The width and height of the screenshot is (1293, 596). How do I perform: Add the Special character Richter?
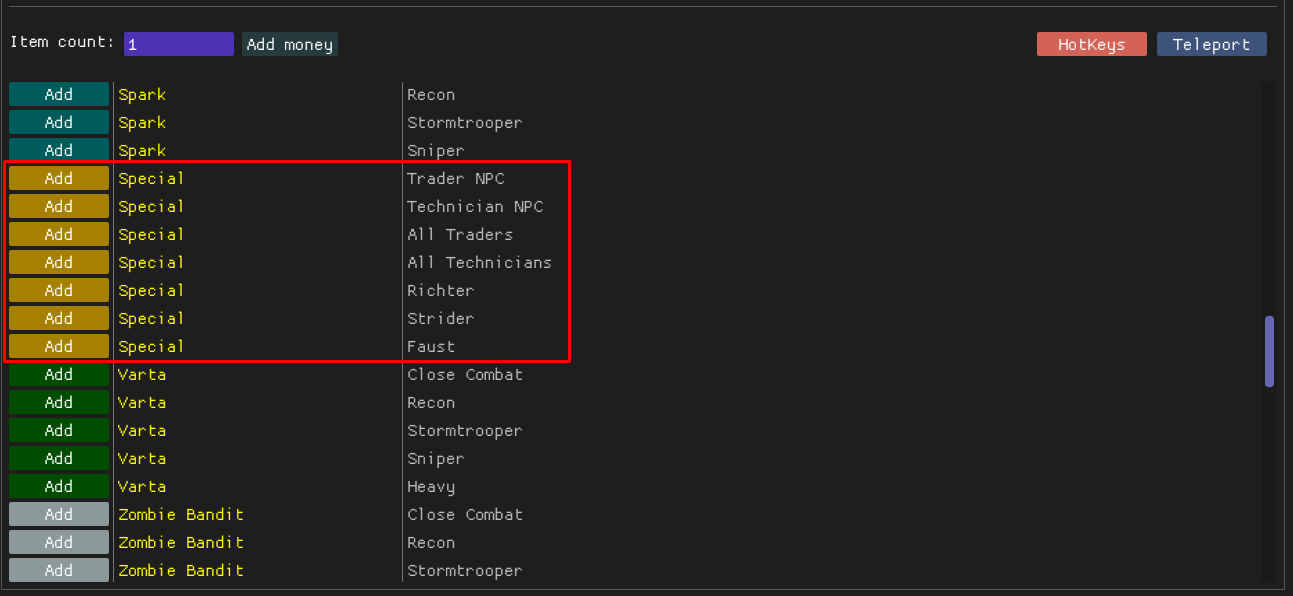point(59,291)
